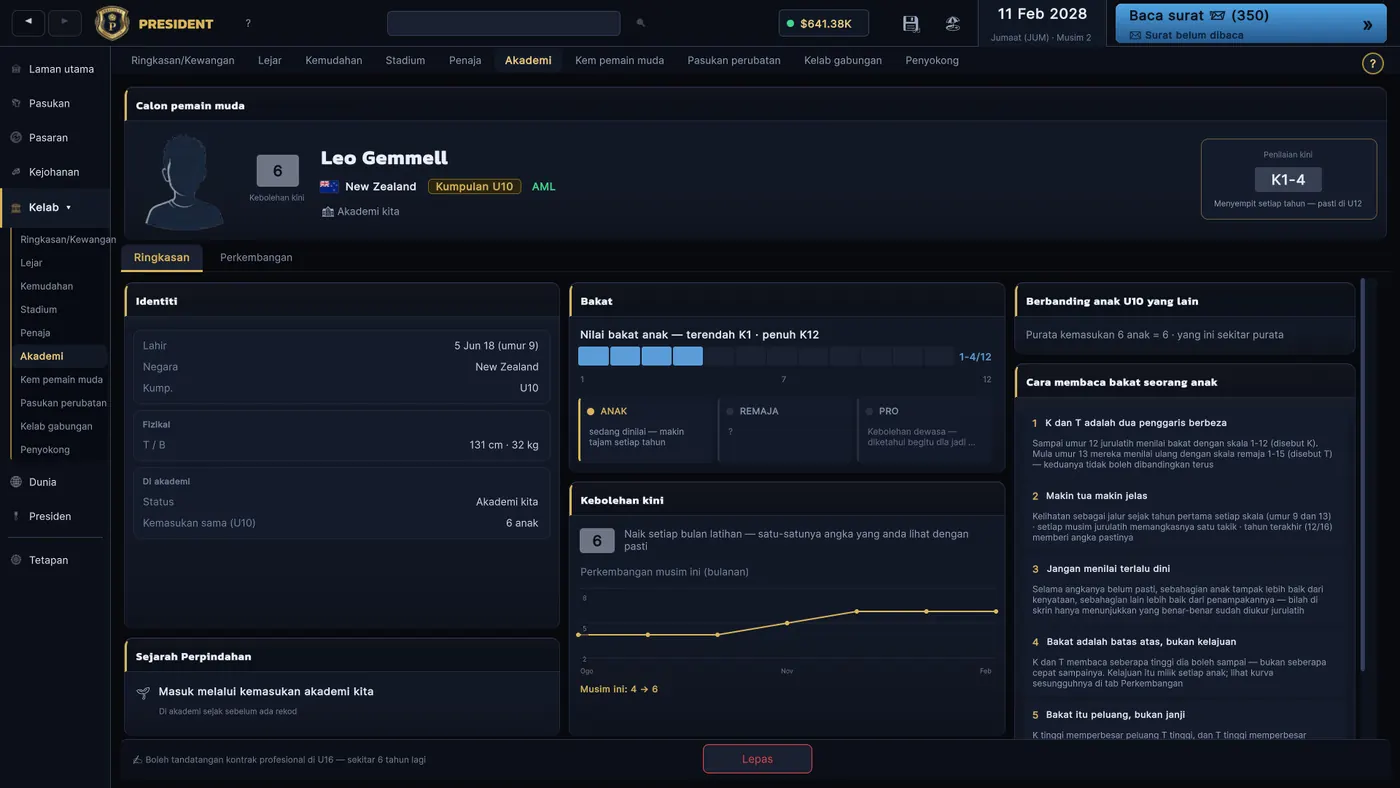This screenshot has height=788, width=1400.
Task: Click the Lepas button
Action: (757, 759)
